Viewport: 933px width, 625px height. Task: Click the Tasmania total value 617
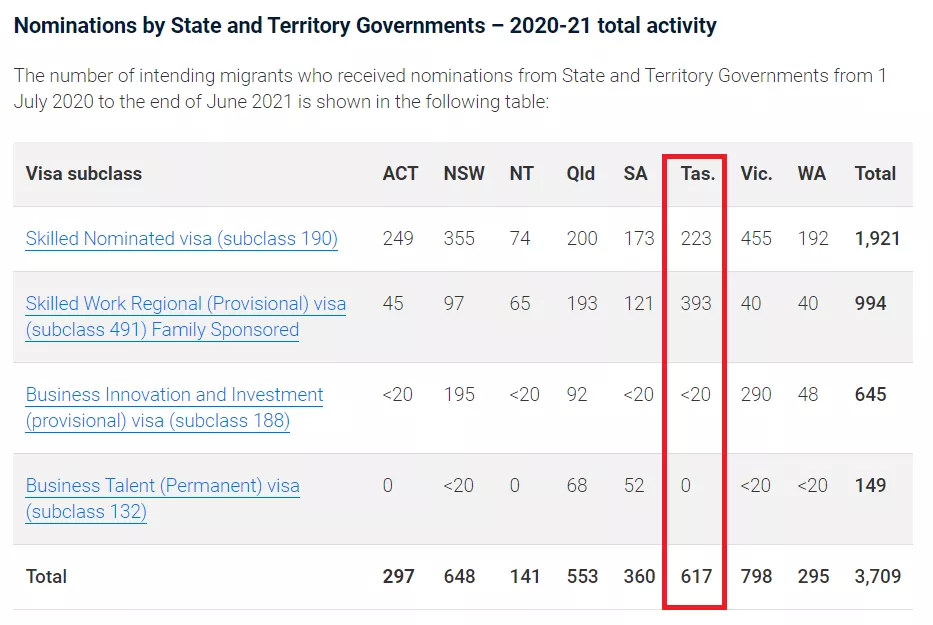pyautogui.click(x=696, y=577)
